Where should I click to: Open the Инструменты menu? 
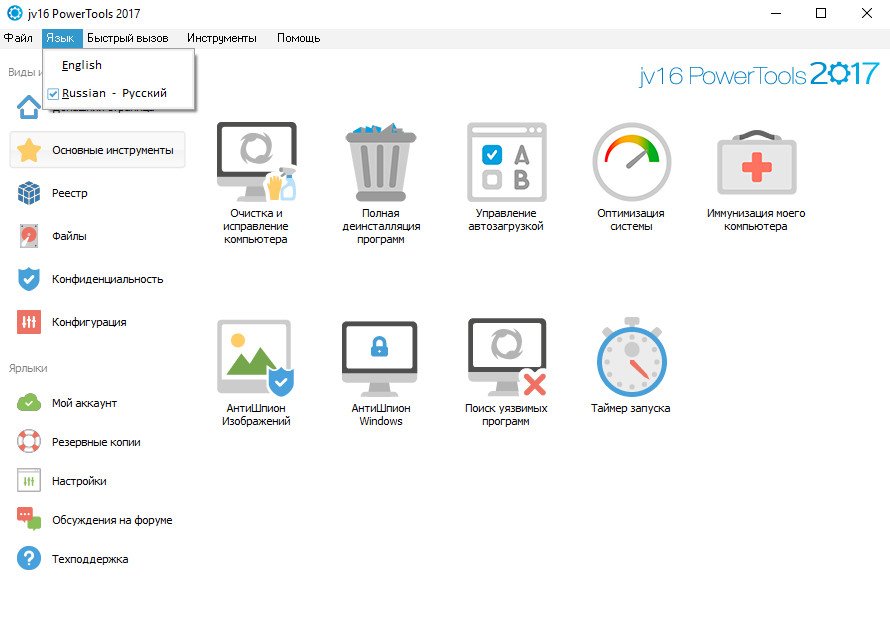[222, 38]
